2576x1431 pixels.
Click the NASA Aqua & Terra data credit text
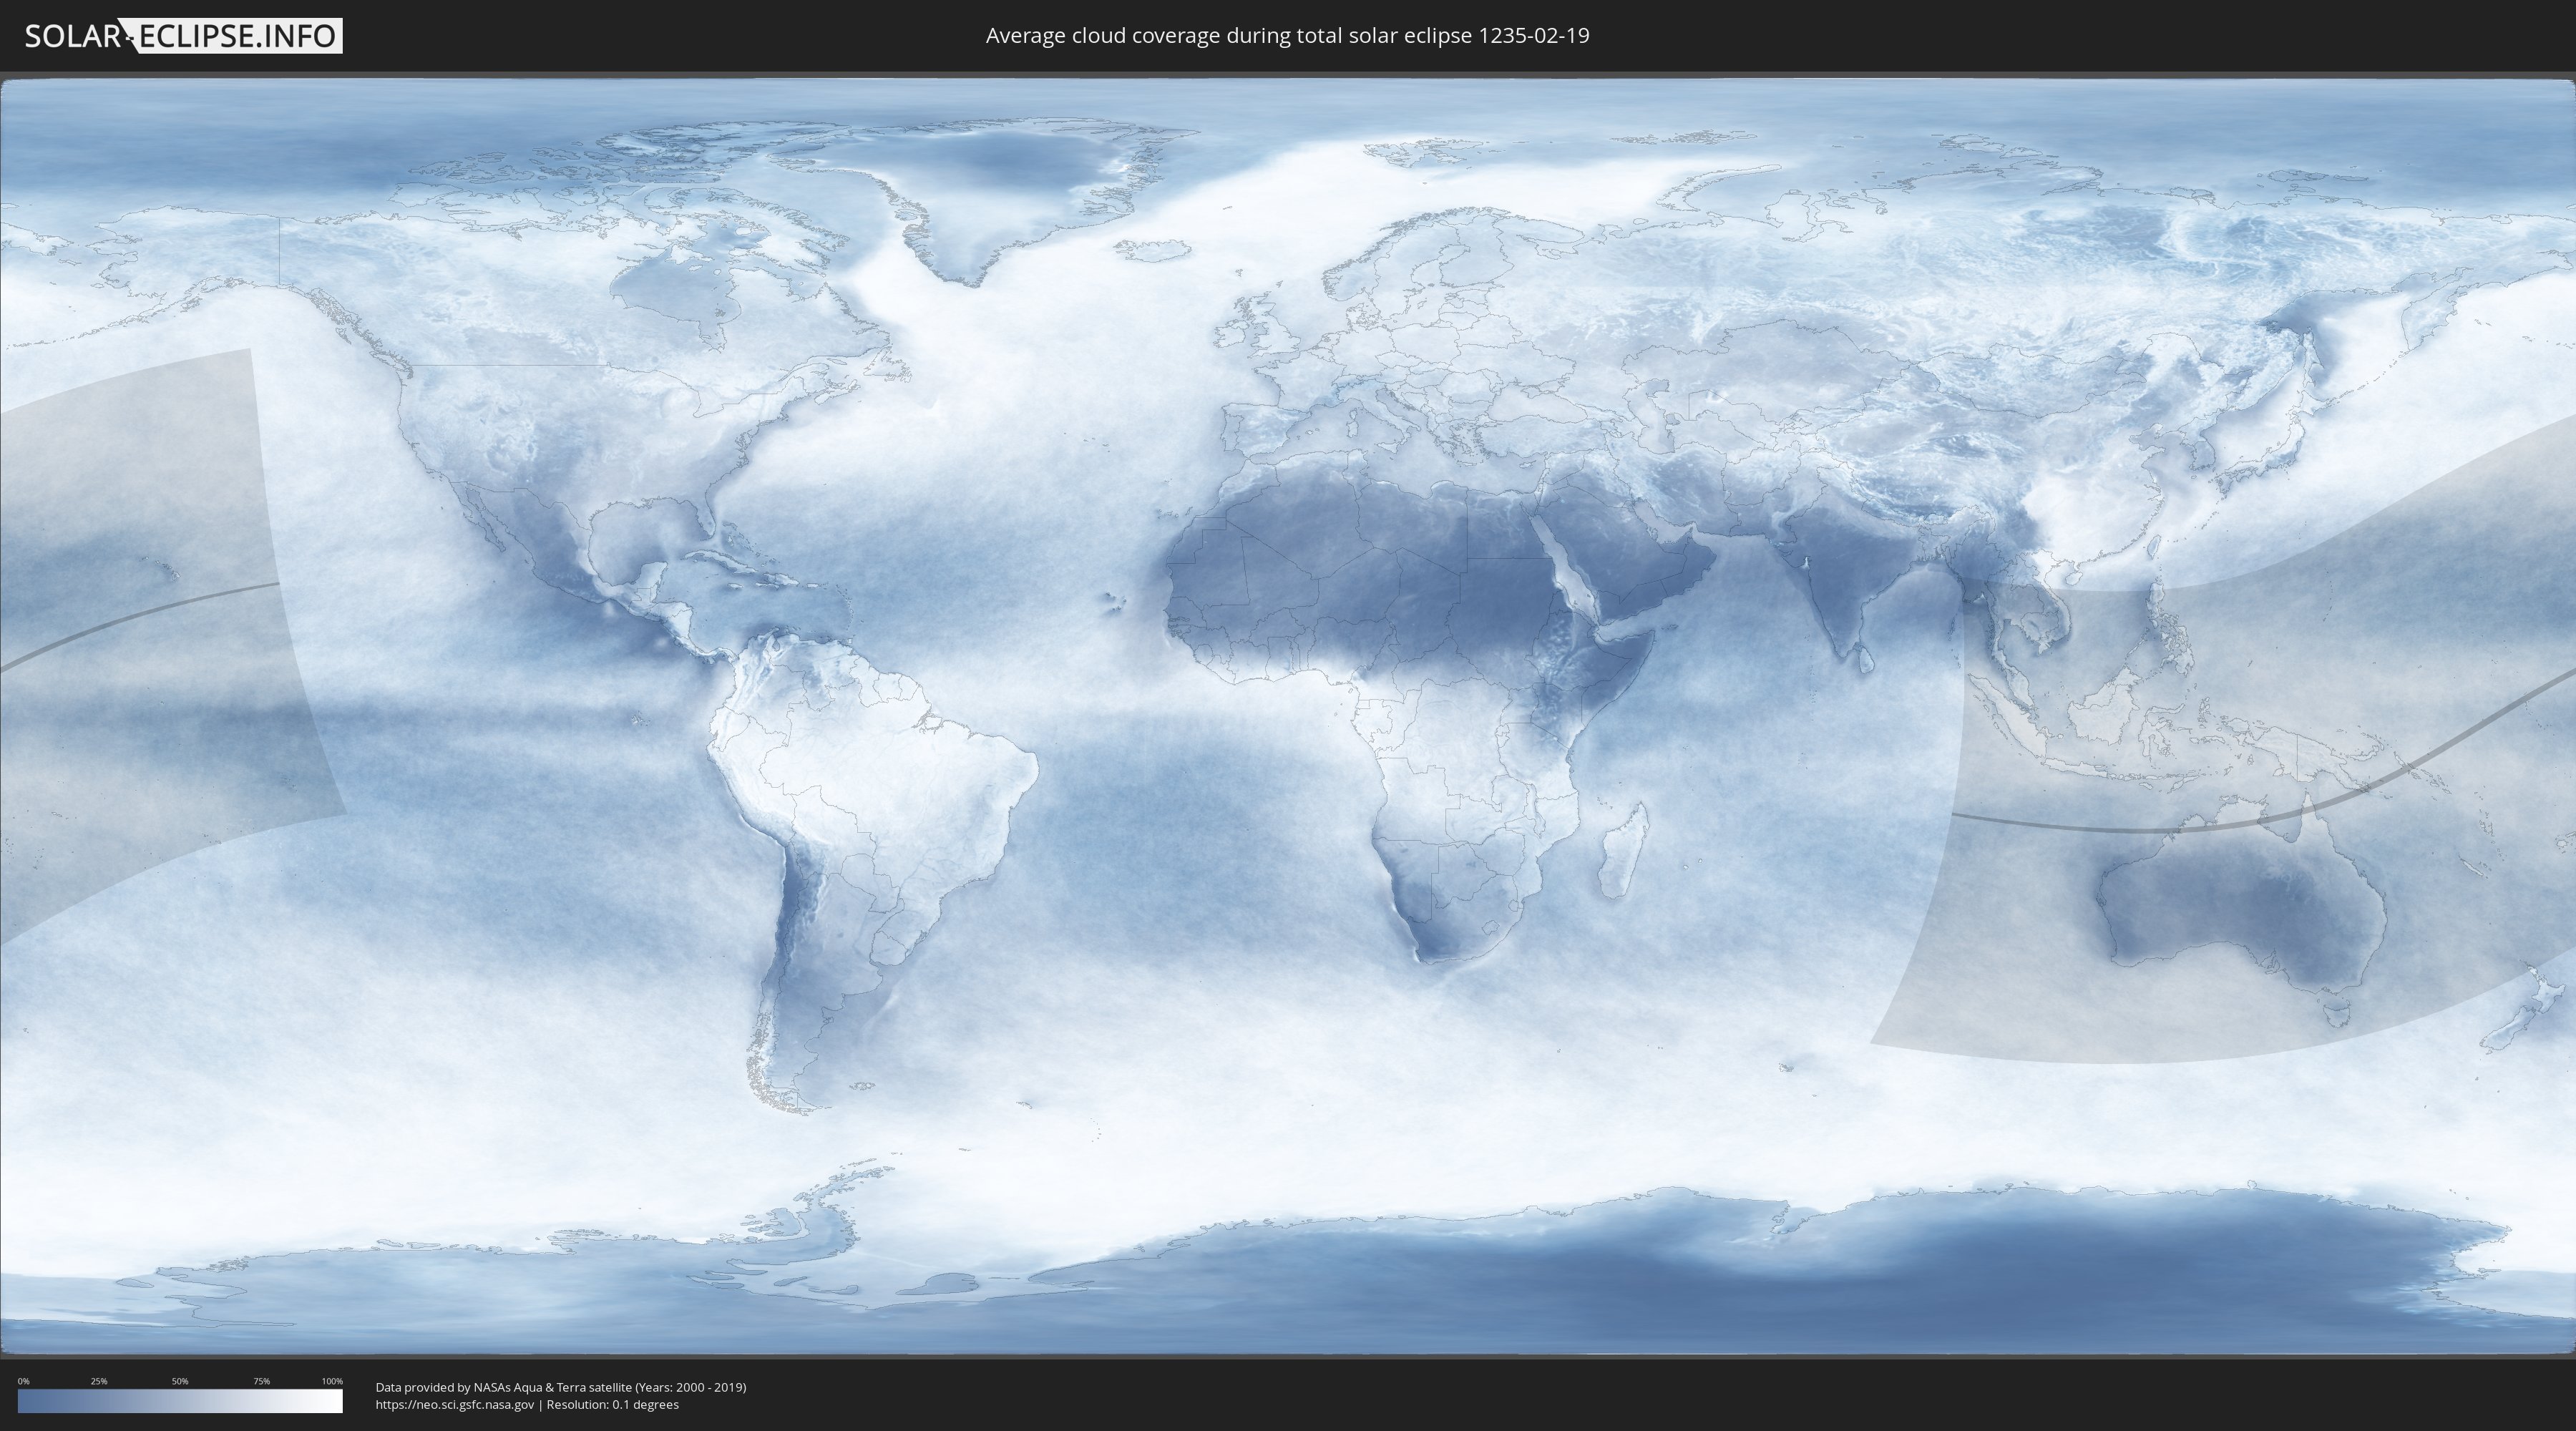(x=560, y=1387)
